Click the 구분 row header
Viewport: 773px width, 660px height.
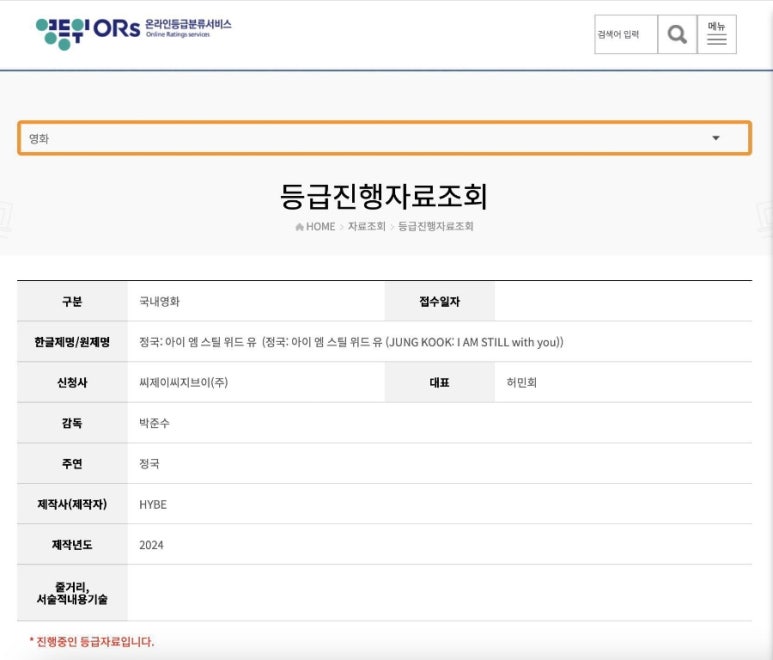point(72,301)
